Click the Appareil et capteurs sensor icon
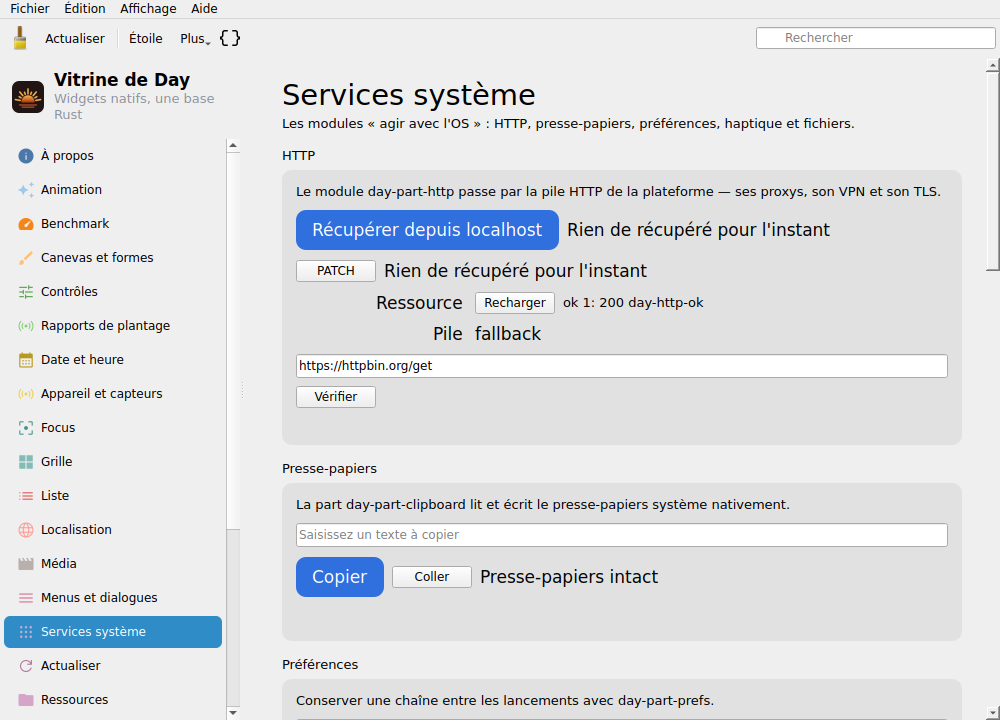1000x720 pixels. (26, 393)
